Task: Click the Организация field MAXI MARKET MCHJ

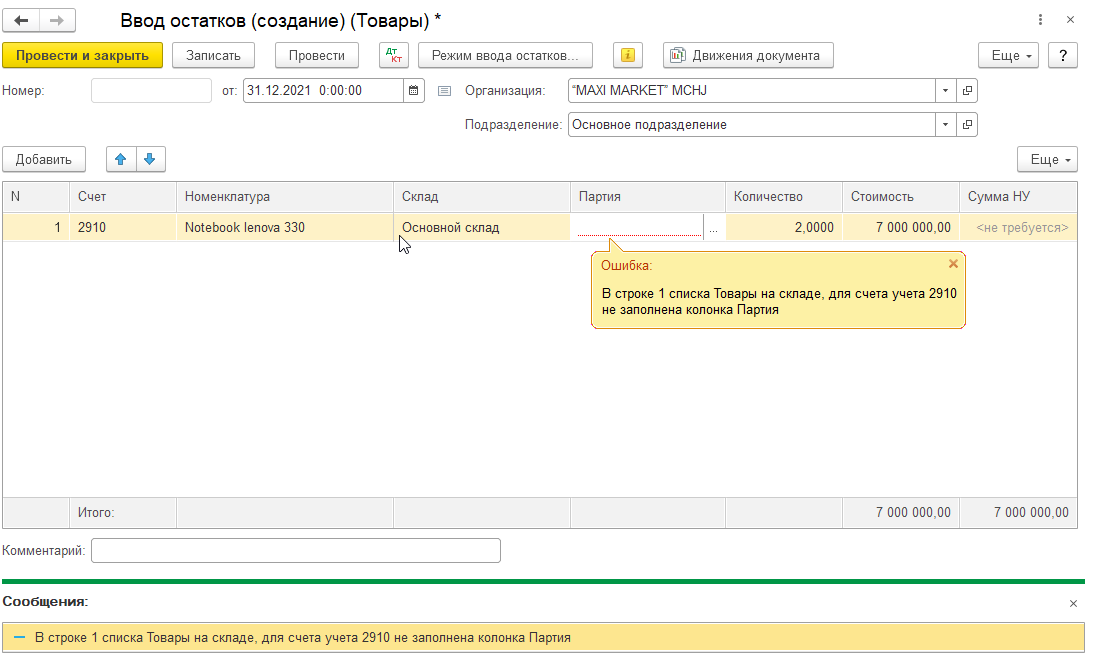Action: click(x=751, y=90)
